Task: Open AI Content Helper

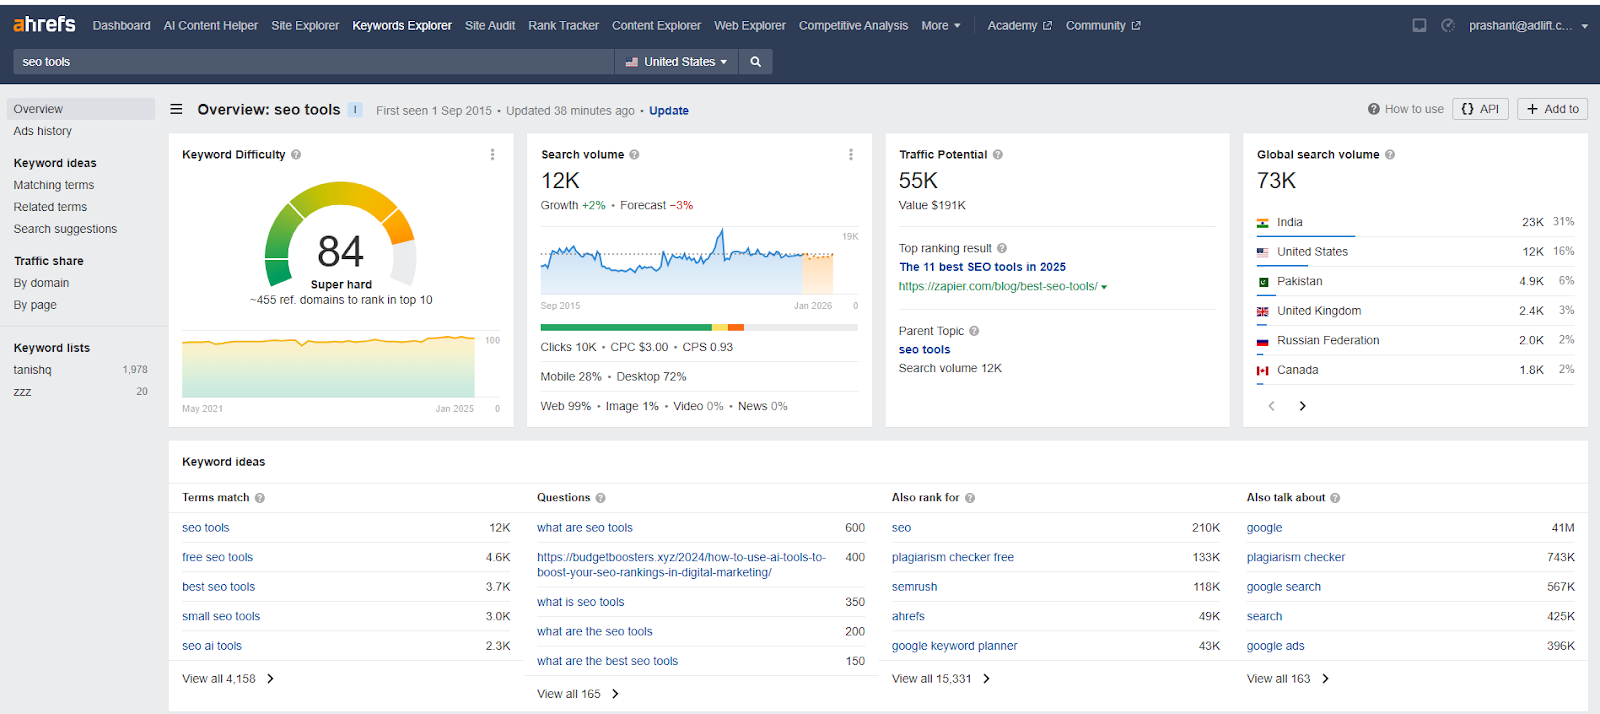Action: (211, 26)
